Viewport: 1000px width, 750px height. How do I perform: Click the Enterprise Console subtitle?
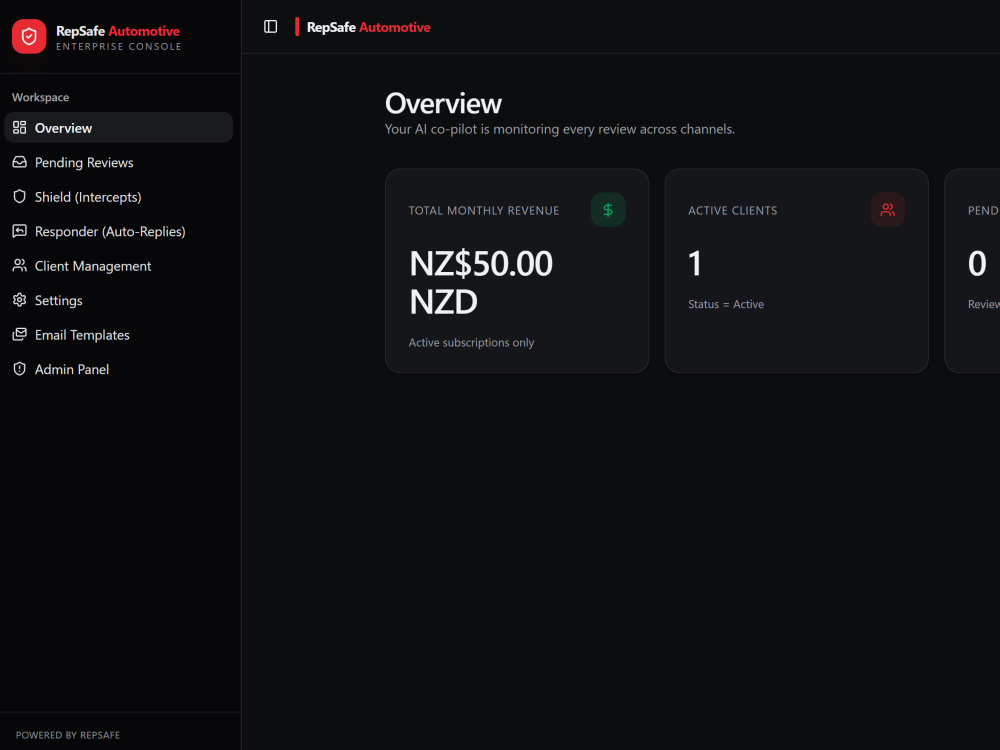pos(119,47)
